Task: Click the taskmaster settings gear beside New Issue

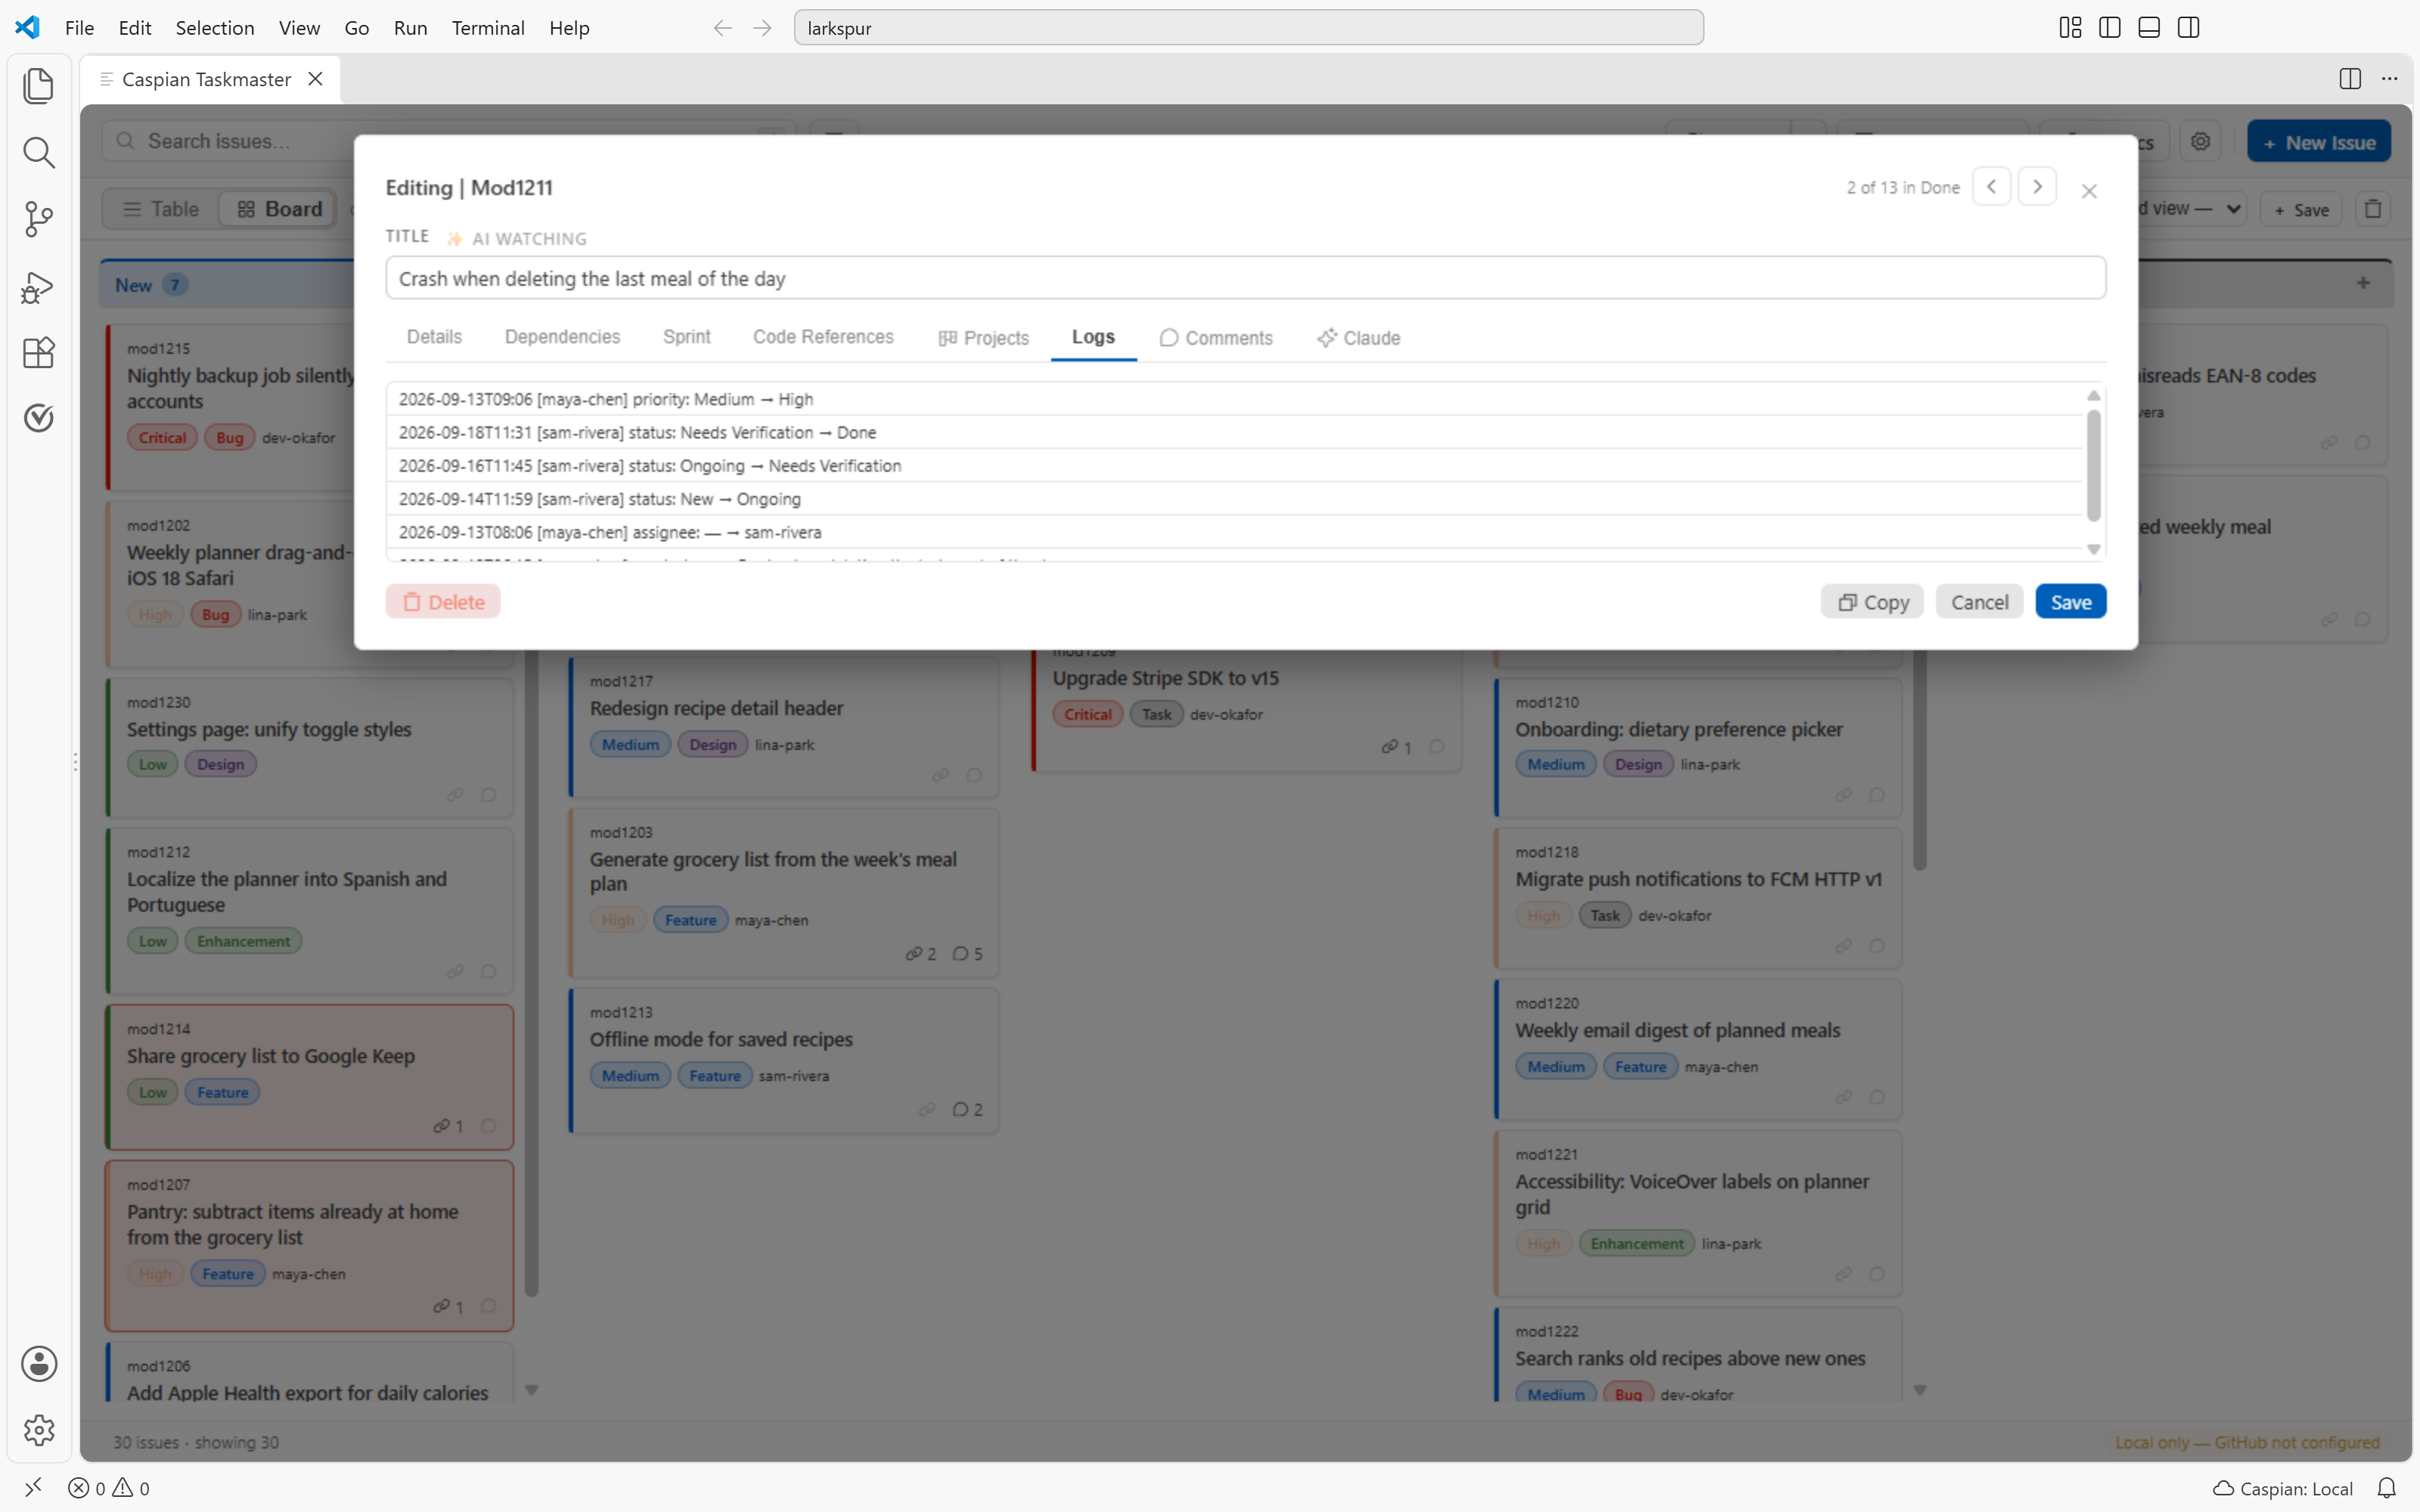Action: pyautogui.click(x=2201, y=142)
